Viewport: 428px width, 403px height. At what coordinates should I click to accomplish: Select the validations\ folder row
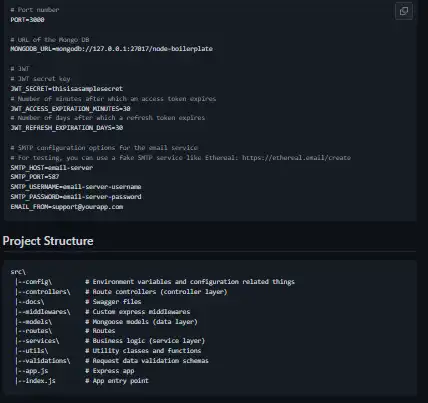(x=112, y=361)
